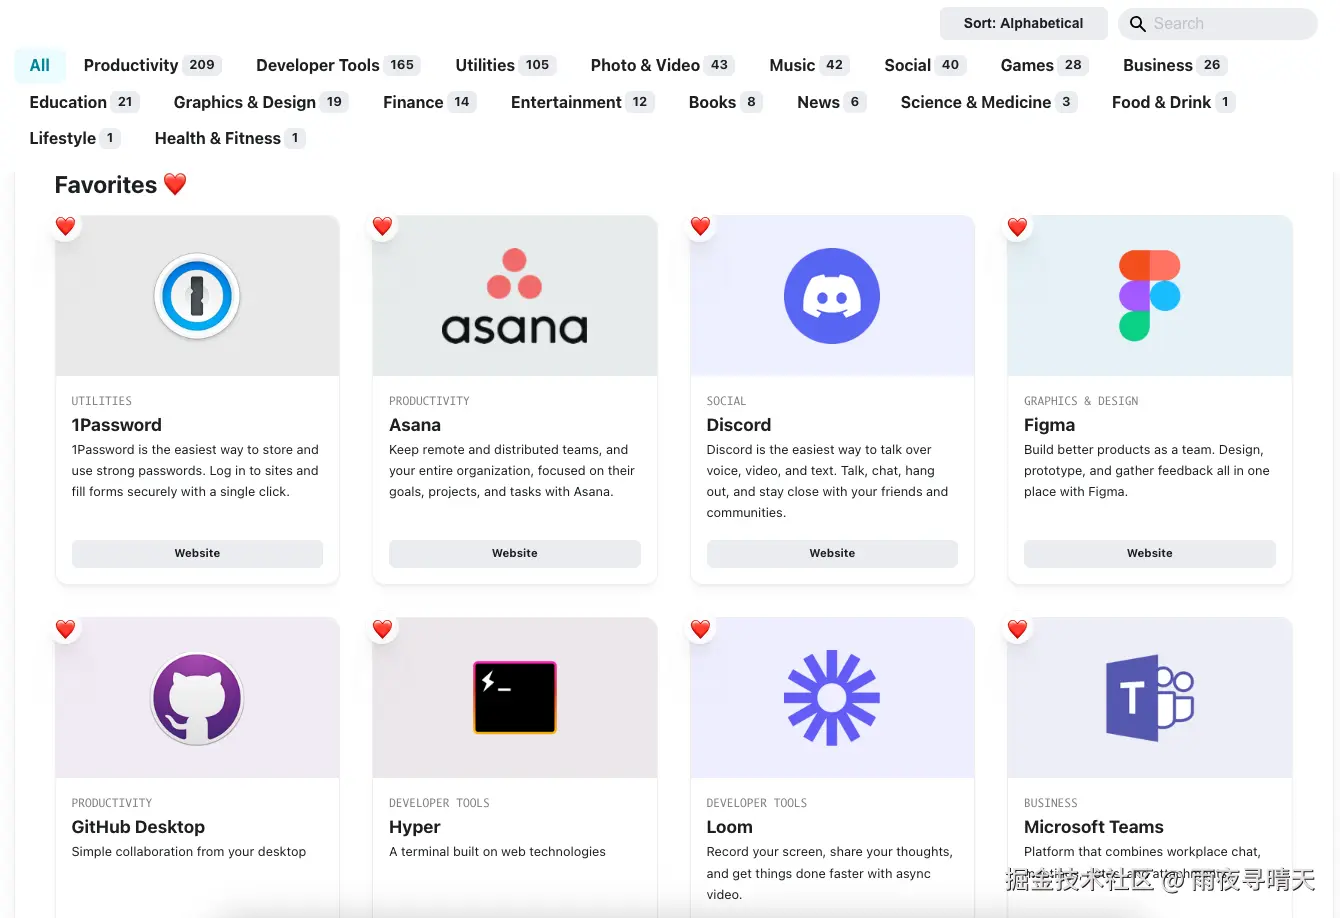The image size is (1340, 918).
Task: Toggle the heart on the Discord card
Action: [x=700, y=227]
